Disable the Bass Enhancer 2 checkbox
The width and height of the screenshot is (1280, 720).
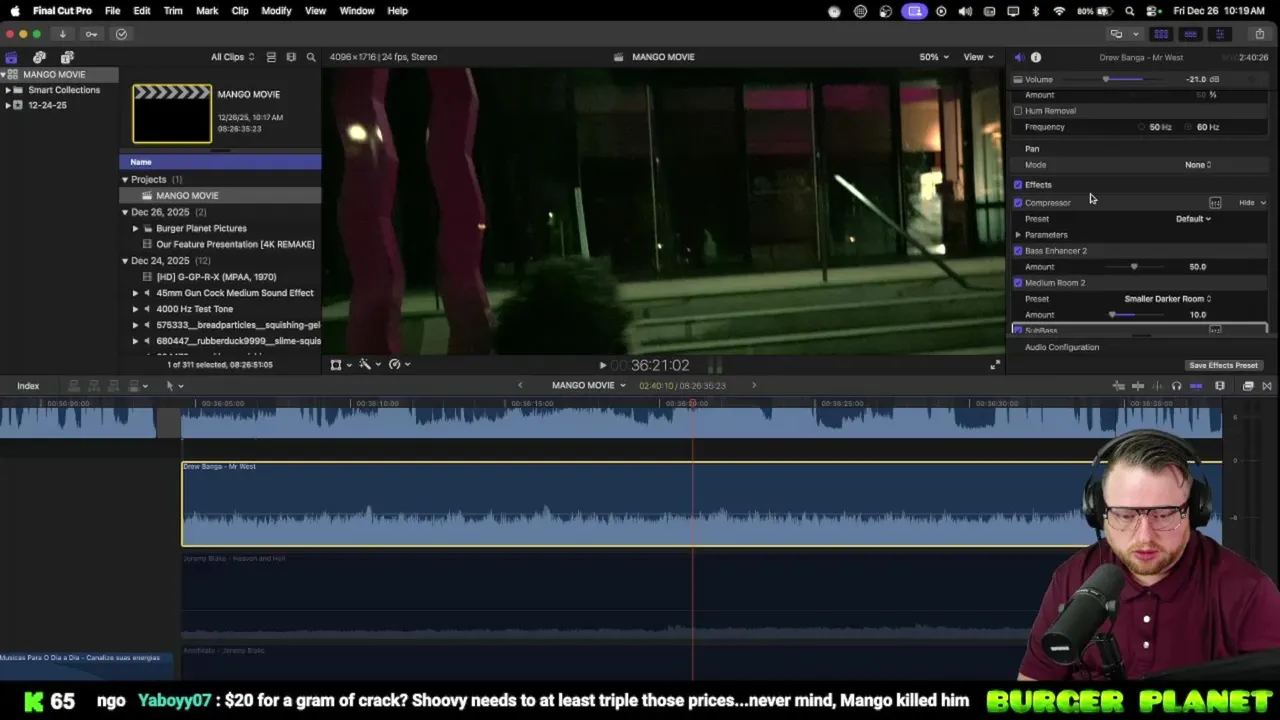pos(1018,251)
